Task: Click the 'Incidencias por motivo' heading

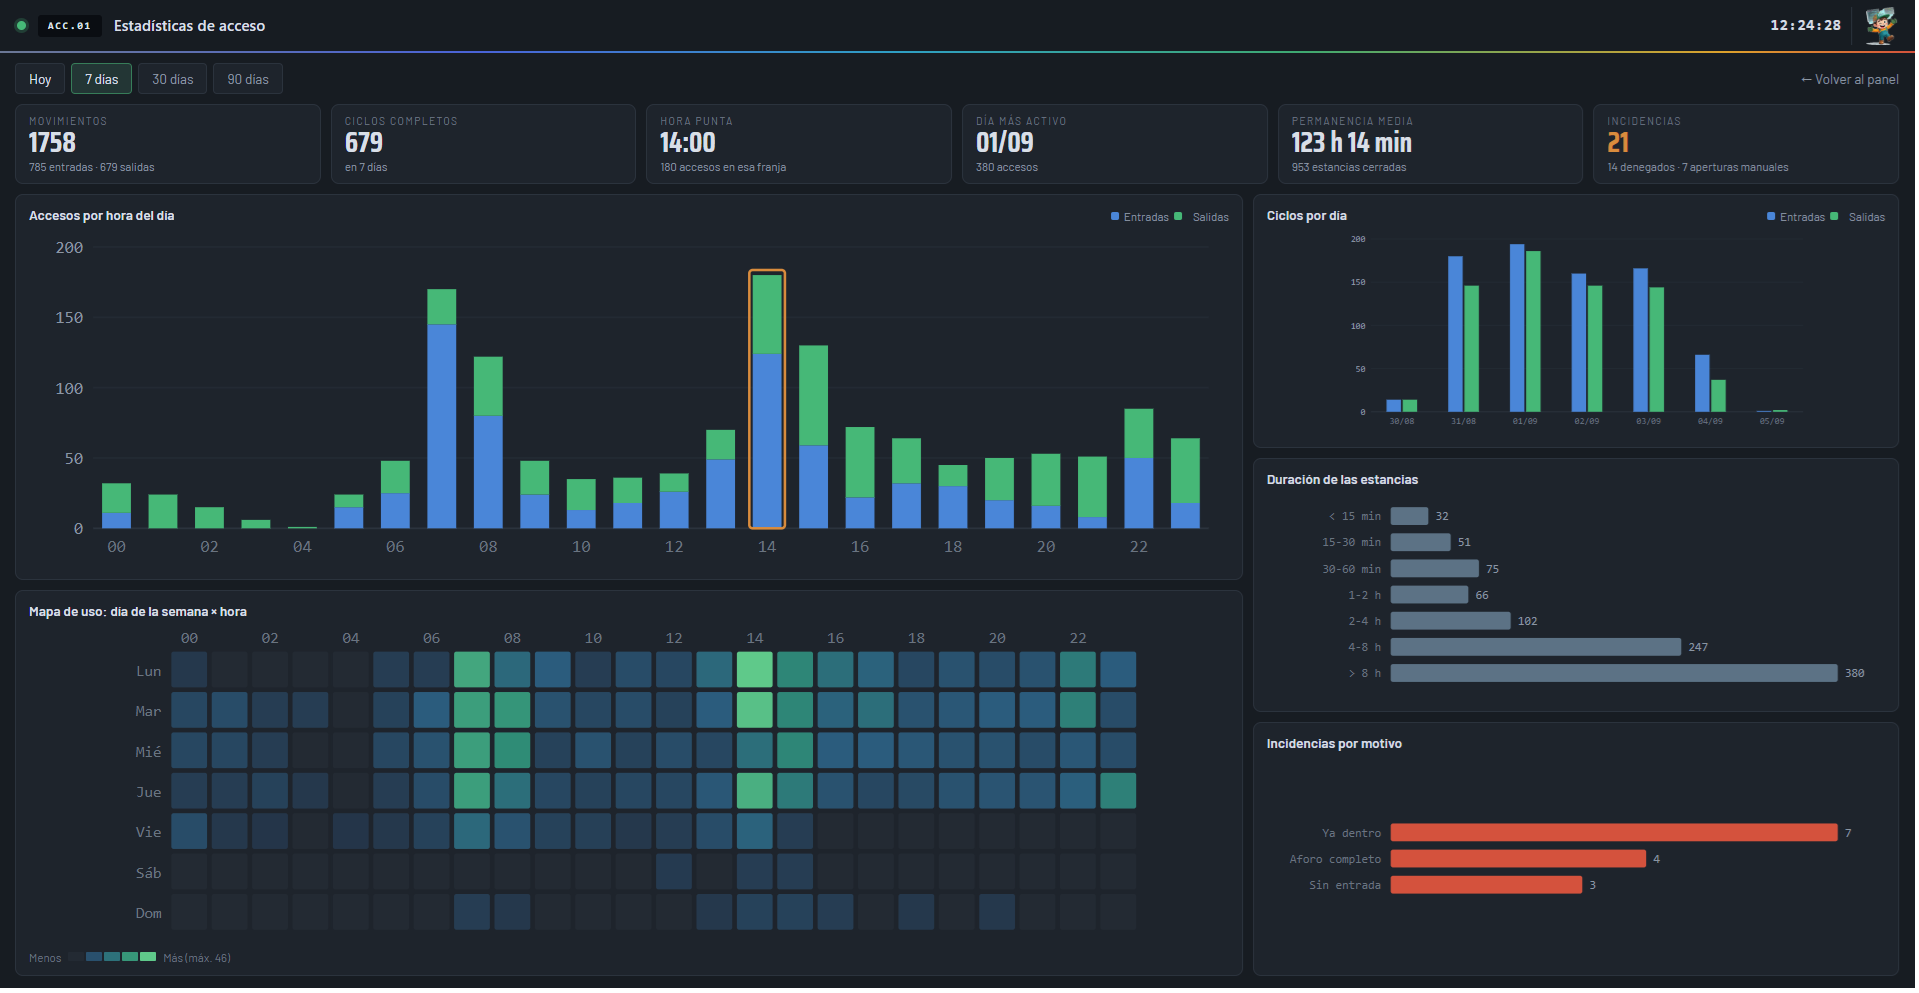Action: pos(1334,744)
